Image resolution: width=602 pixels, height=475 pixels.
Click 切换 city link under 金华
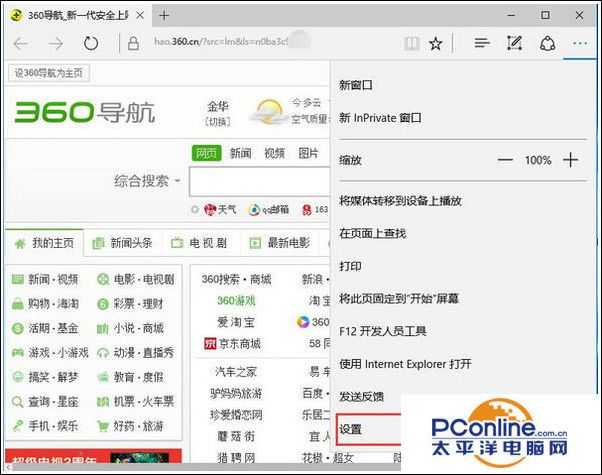coord(218,122)
